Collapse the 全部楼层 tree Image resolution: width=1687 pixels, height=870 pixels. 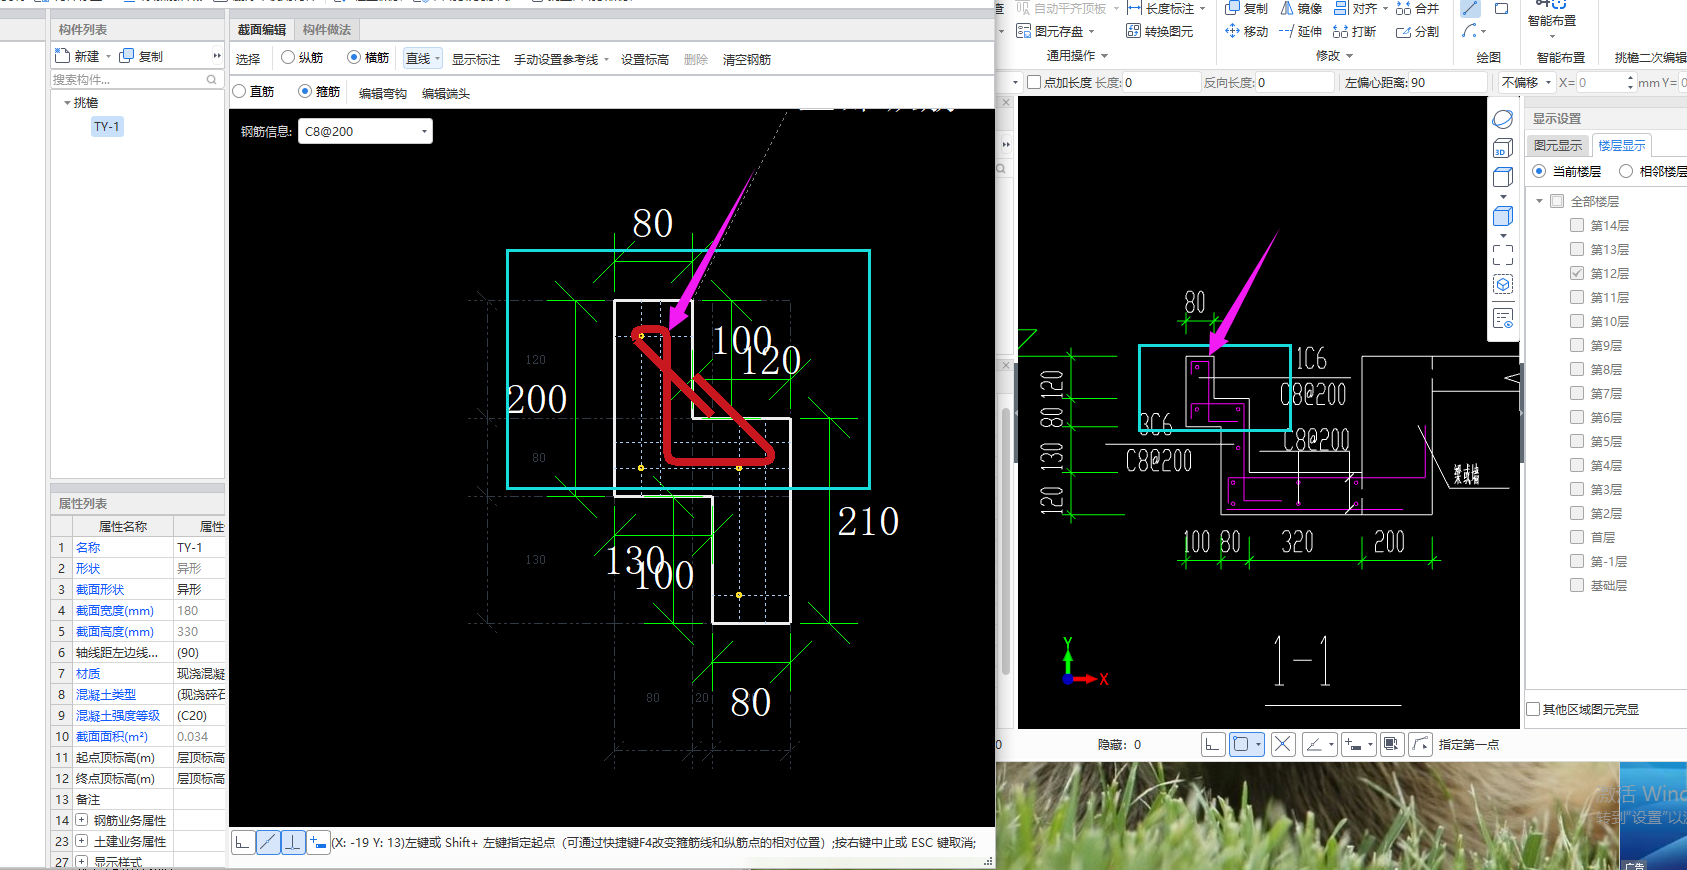click(1539, 201)
